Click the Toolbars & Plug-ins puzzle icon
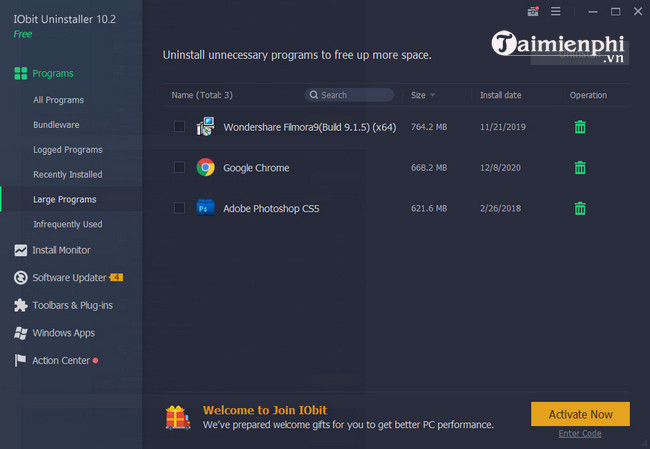The height and width of the screenshot is (449, 650). click(x=20, y=305)
